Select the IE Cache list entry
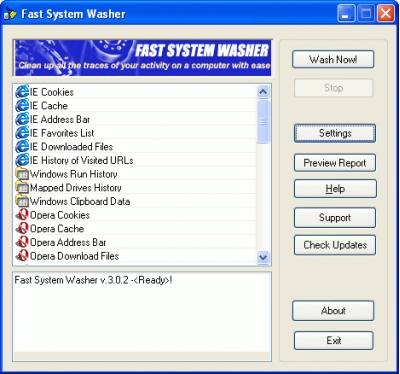 (x=135, y=105)
